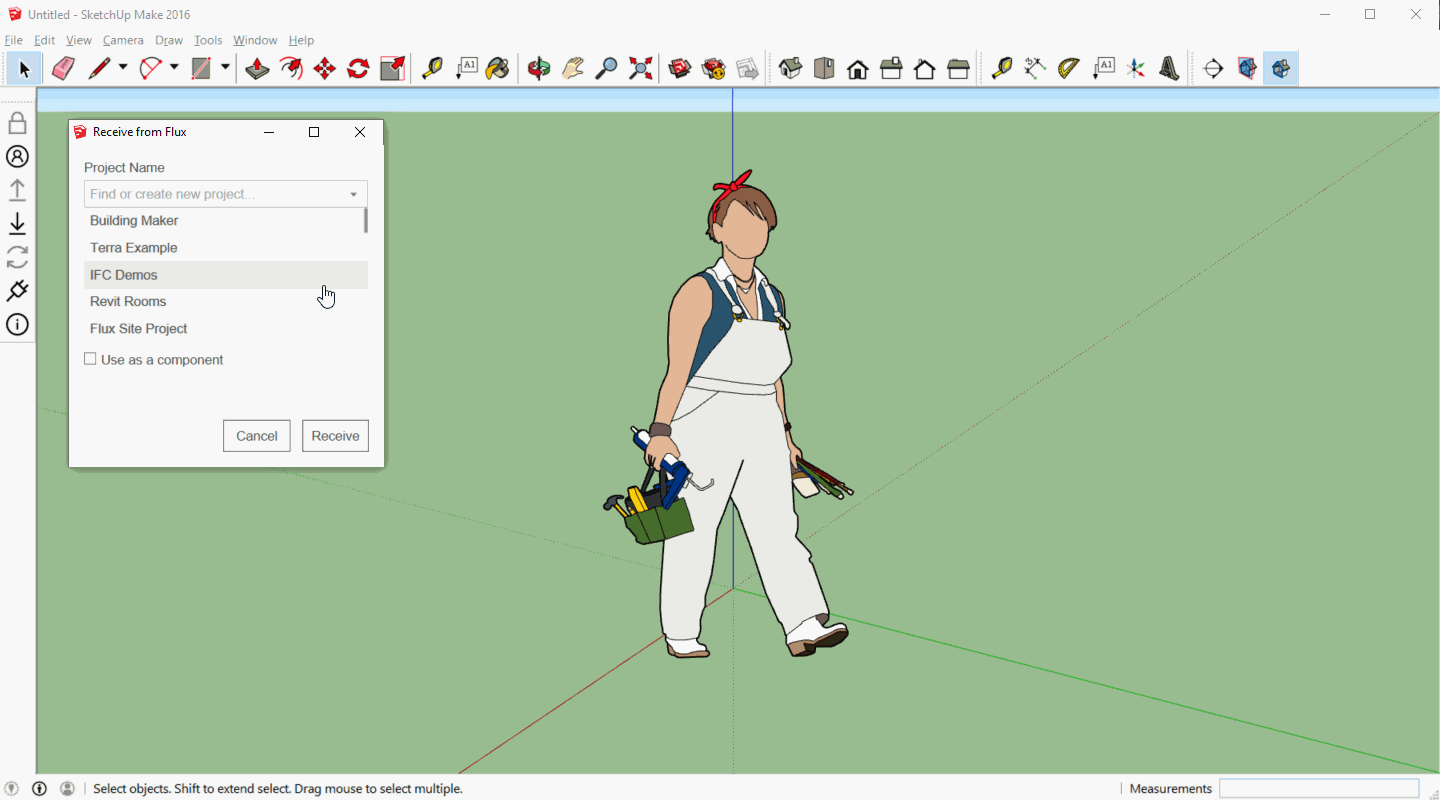
Task: Pick the Scale tool
Action: coord(393,68)
